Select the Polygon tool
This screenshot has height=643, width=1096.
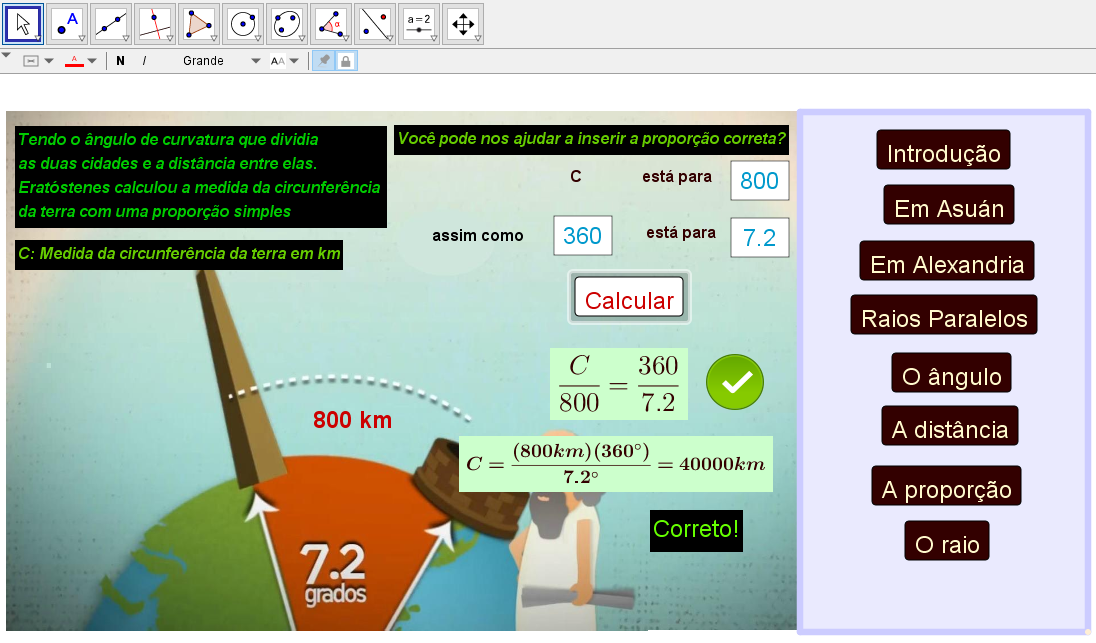199,24
